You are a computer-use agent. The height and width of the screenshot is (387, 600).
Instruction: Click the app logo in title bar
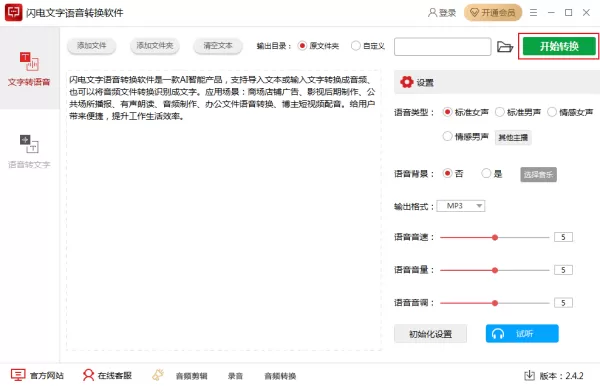(13, 13)
